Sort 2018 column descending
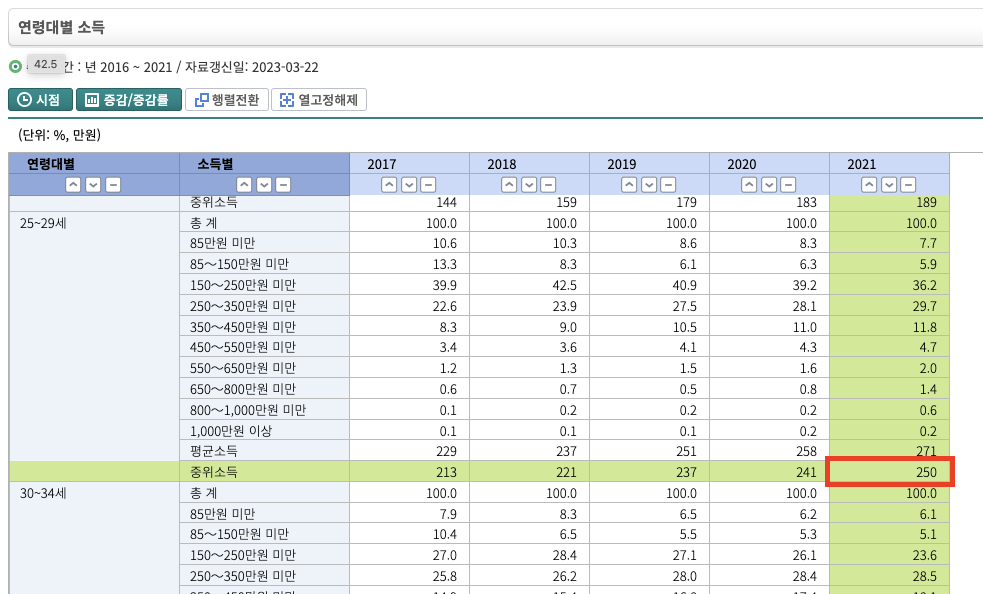 tap(529, 184)
